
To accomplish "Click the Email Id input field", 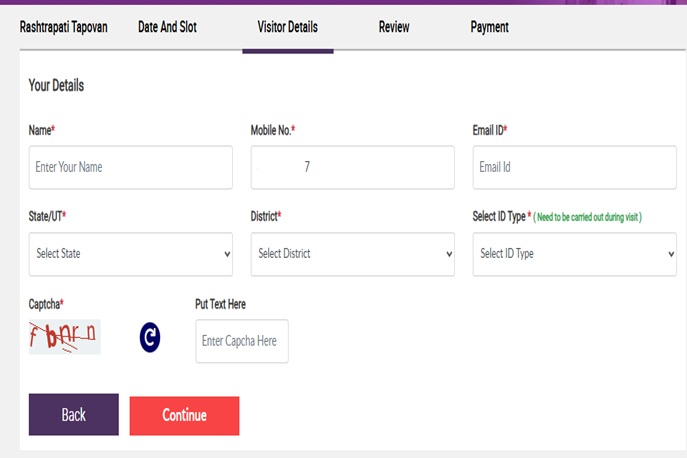I will pyautogui.click(x=574, y=167).
